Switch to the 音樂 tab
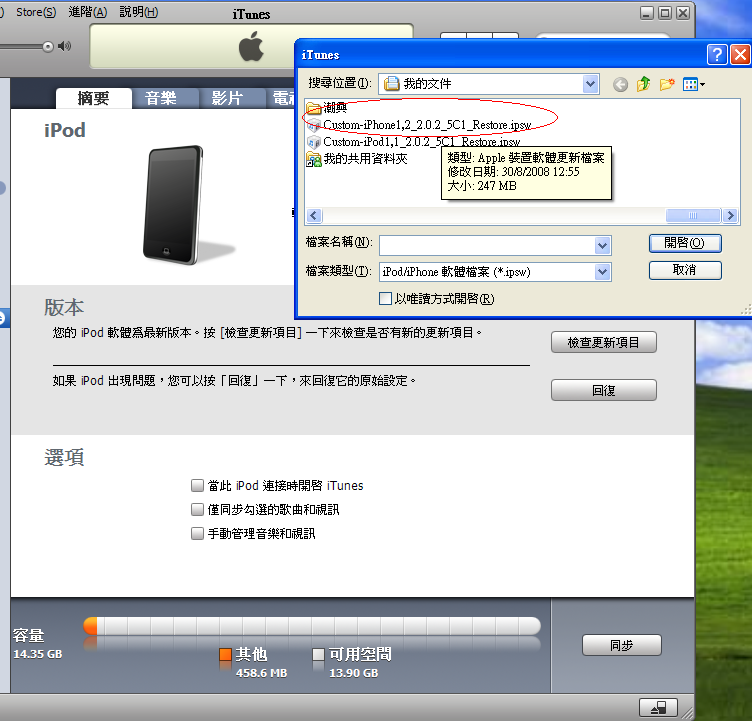 pyautogui.click(x=160, y=98)
